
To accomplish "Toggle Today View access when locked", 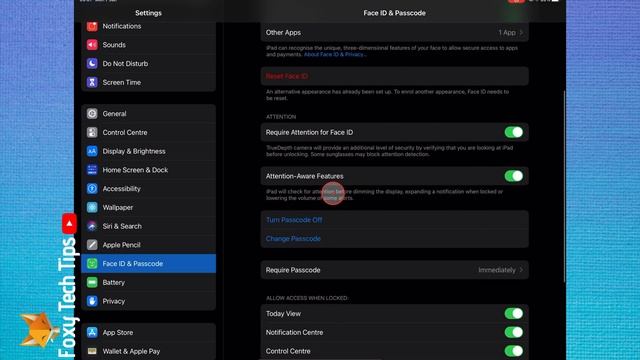I will [513, 313].
